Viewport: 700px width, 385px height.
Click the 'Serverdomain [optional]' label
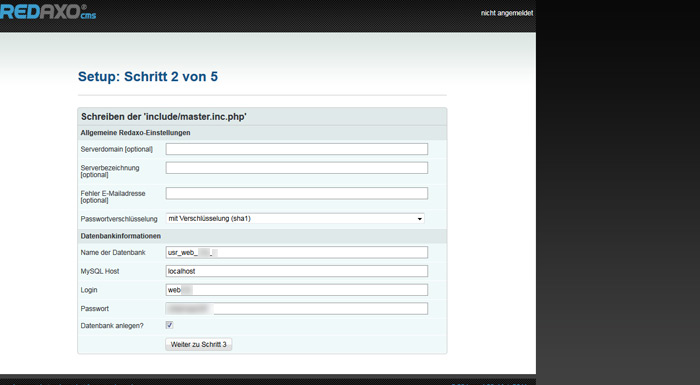tap(117, 149)
